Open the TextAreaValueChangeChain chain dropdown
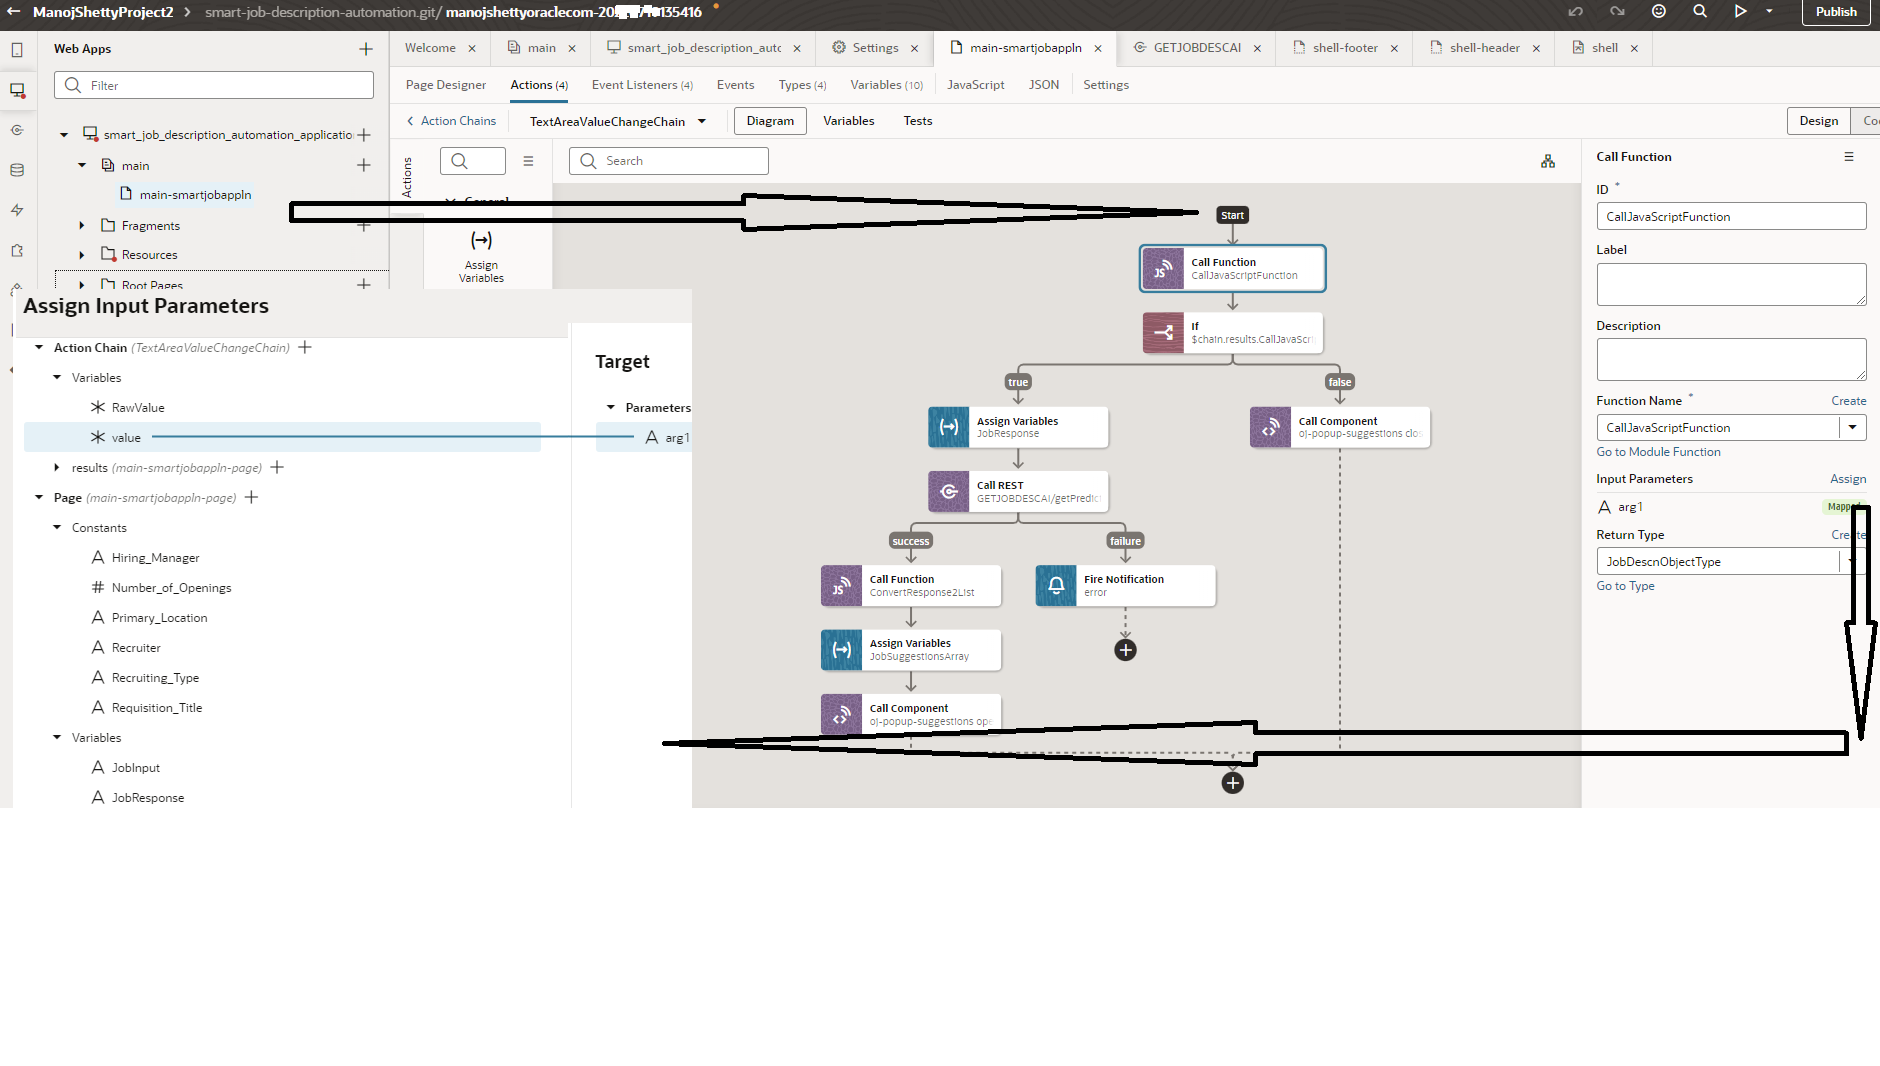This screenshot has height=1066, width=1880. 703,121
